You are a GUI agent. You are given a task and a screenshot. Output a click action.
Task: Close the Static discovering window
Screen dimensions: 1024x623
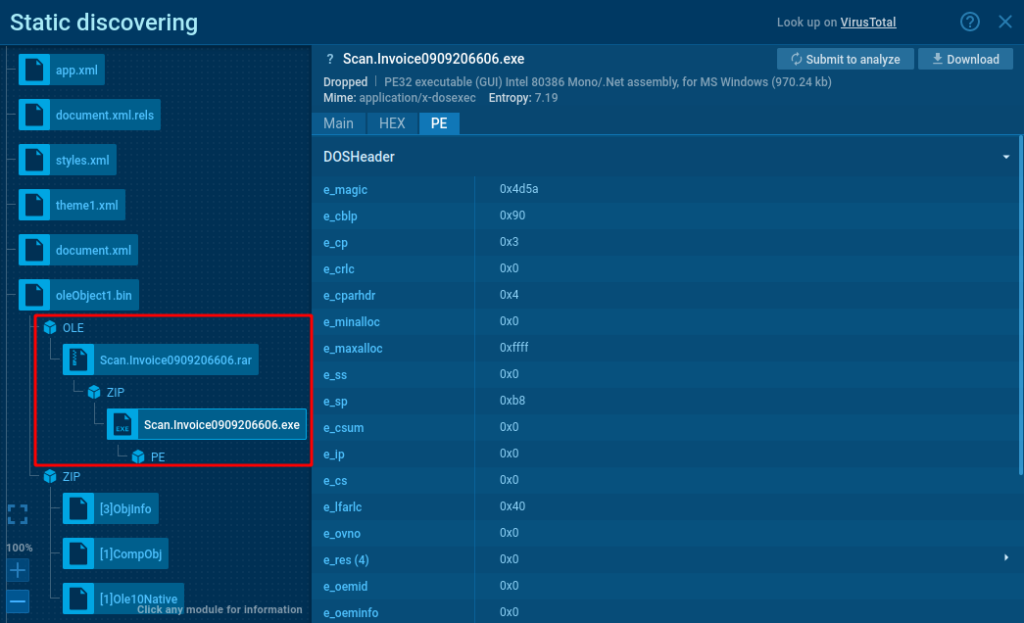pos(1005,22)
